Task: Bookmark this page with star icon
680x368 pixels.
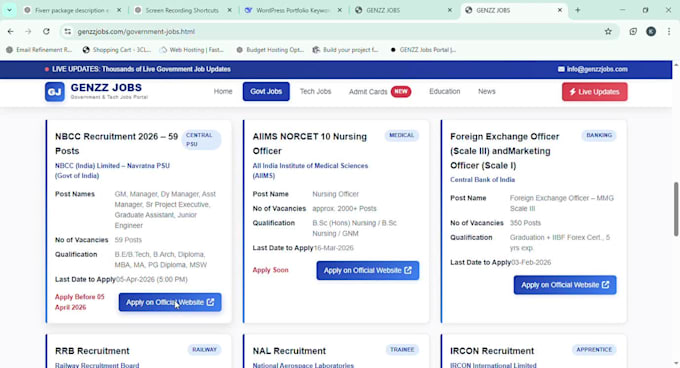Action: pos(608,32)
